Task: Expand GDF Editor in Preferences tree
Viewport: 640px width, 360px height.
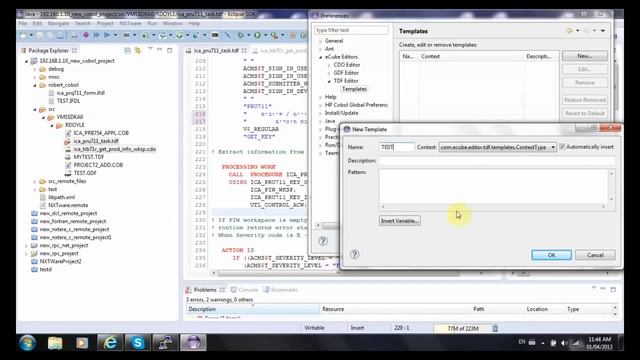Action: pyautogui.click(x=329, y=73)
